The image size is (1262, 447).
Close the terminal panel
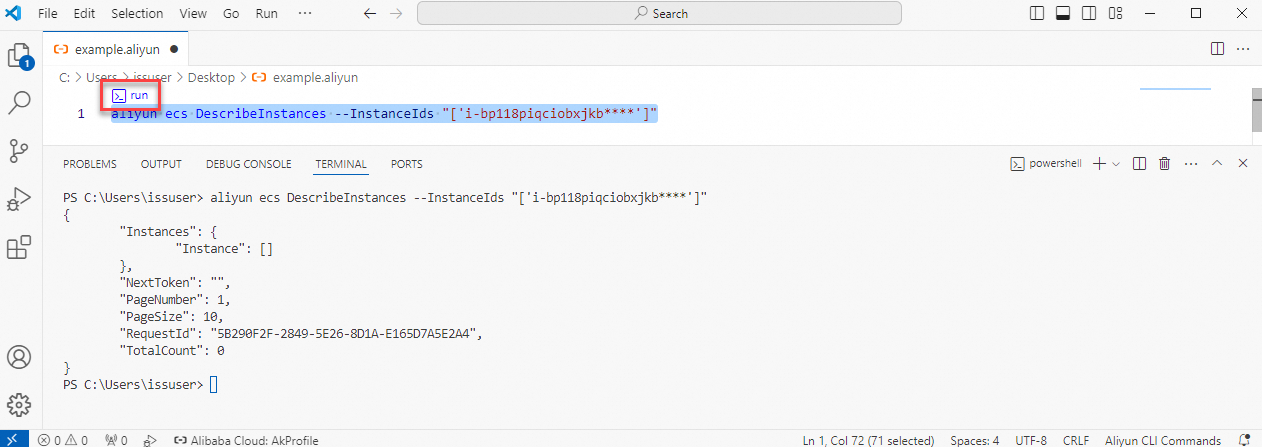tap(1243, 164)
